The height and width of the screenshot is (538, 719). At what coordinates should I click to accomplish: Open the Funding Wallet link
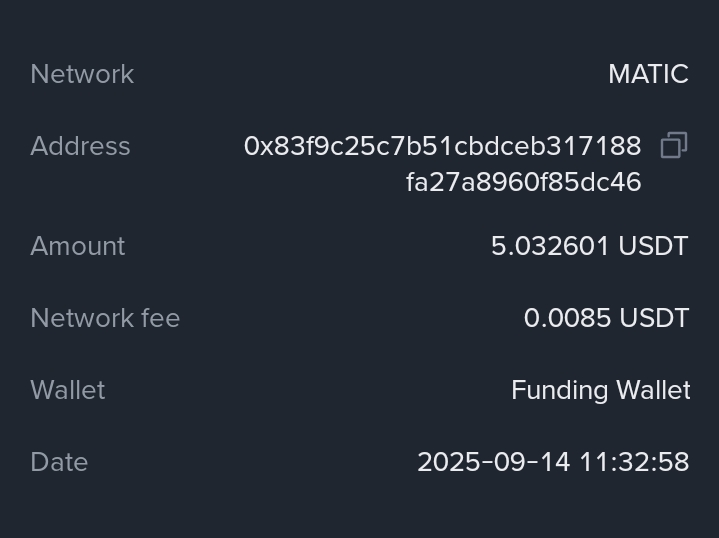pos(600,390)
